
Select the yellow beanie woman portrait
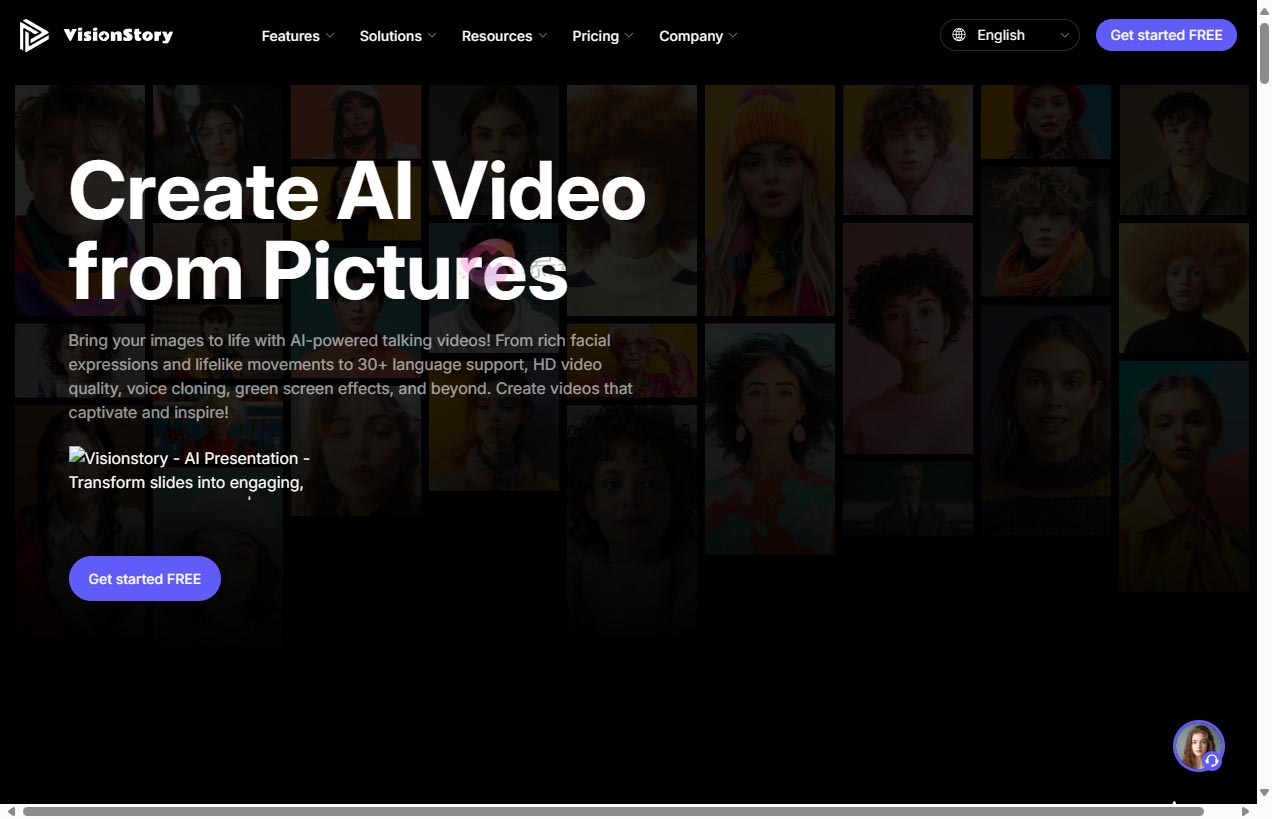click(x=769, y=200)
